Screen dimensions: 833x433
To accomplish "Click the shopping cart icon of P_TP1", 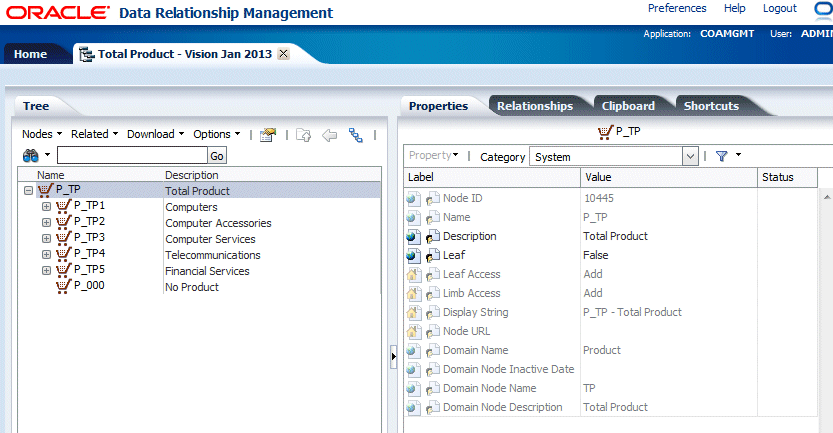I will pos(63,206).
